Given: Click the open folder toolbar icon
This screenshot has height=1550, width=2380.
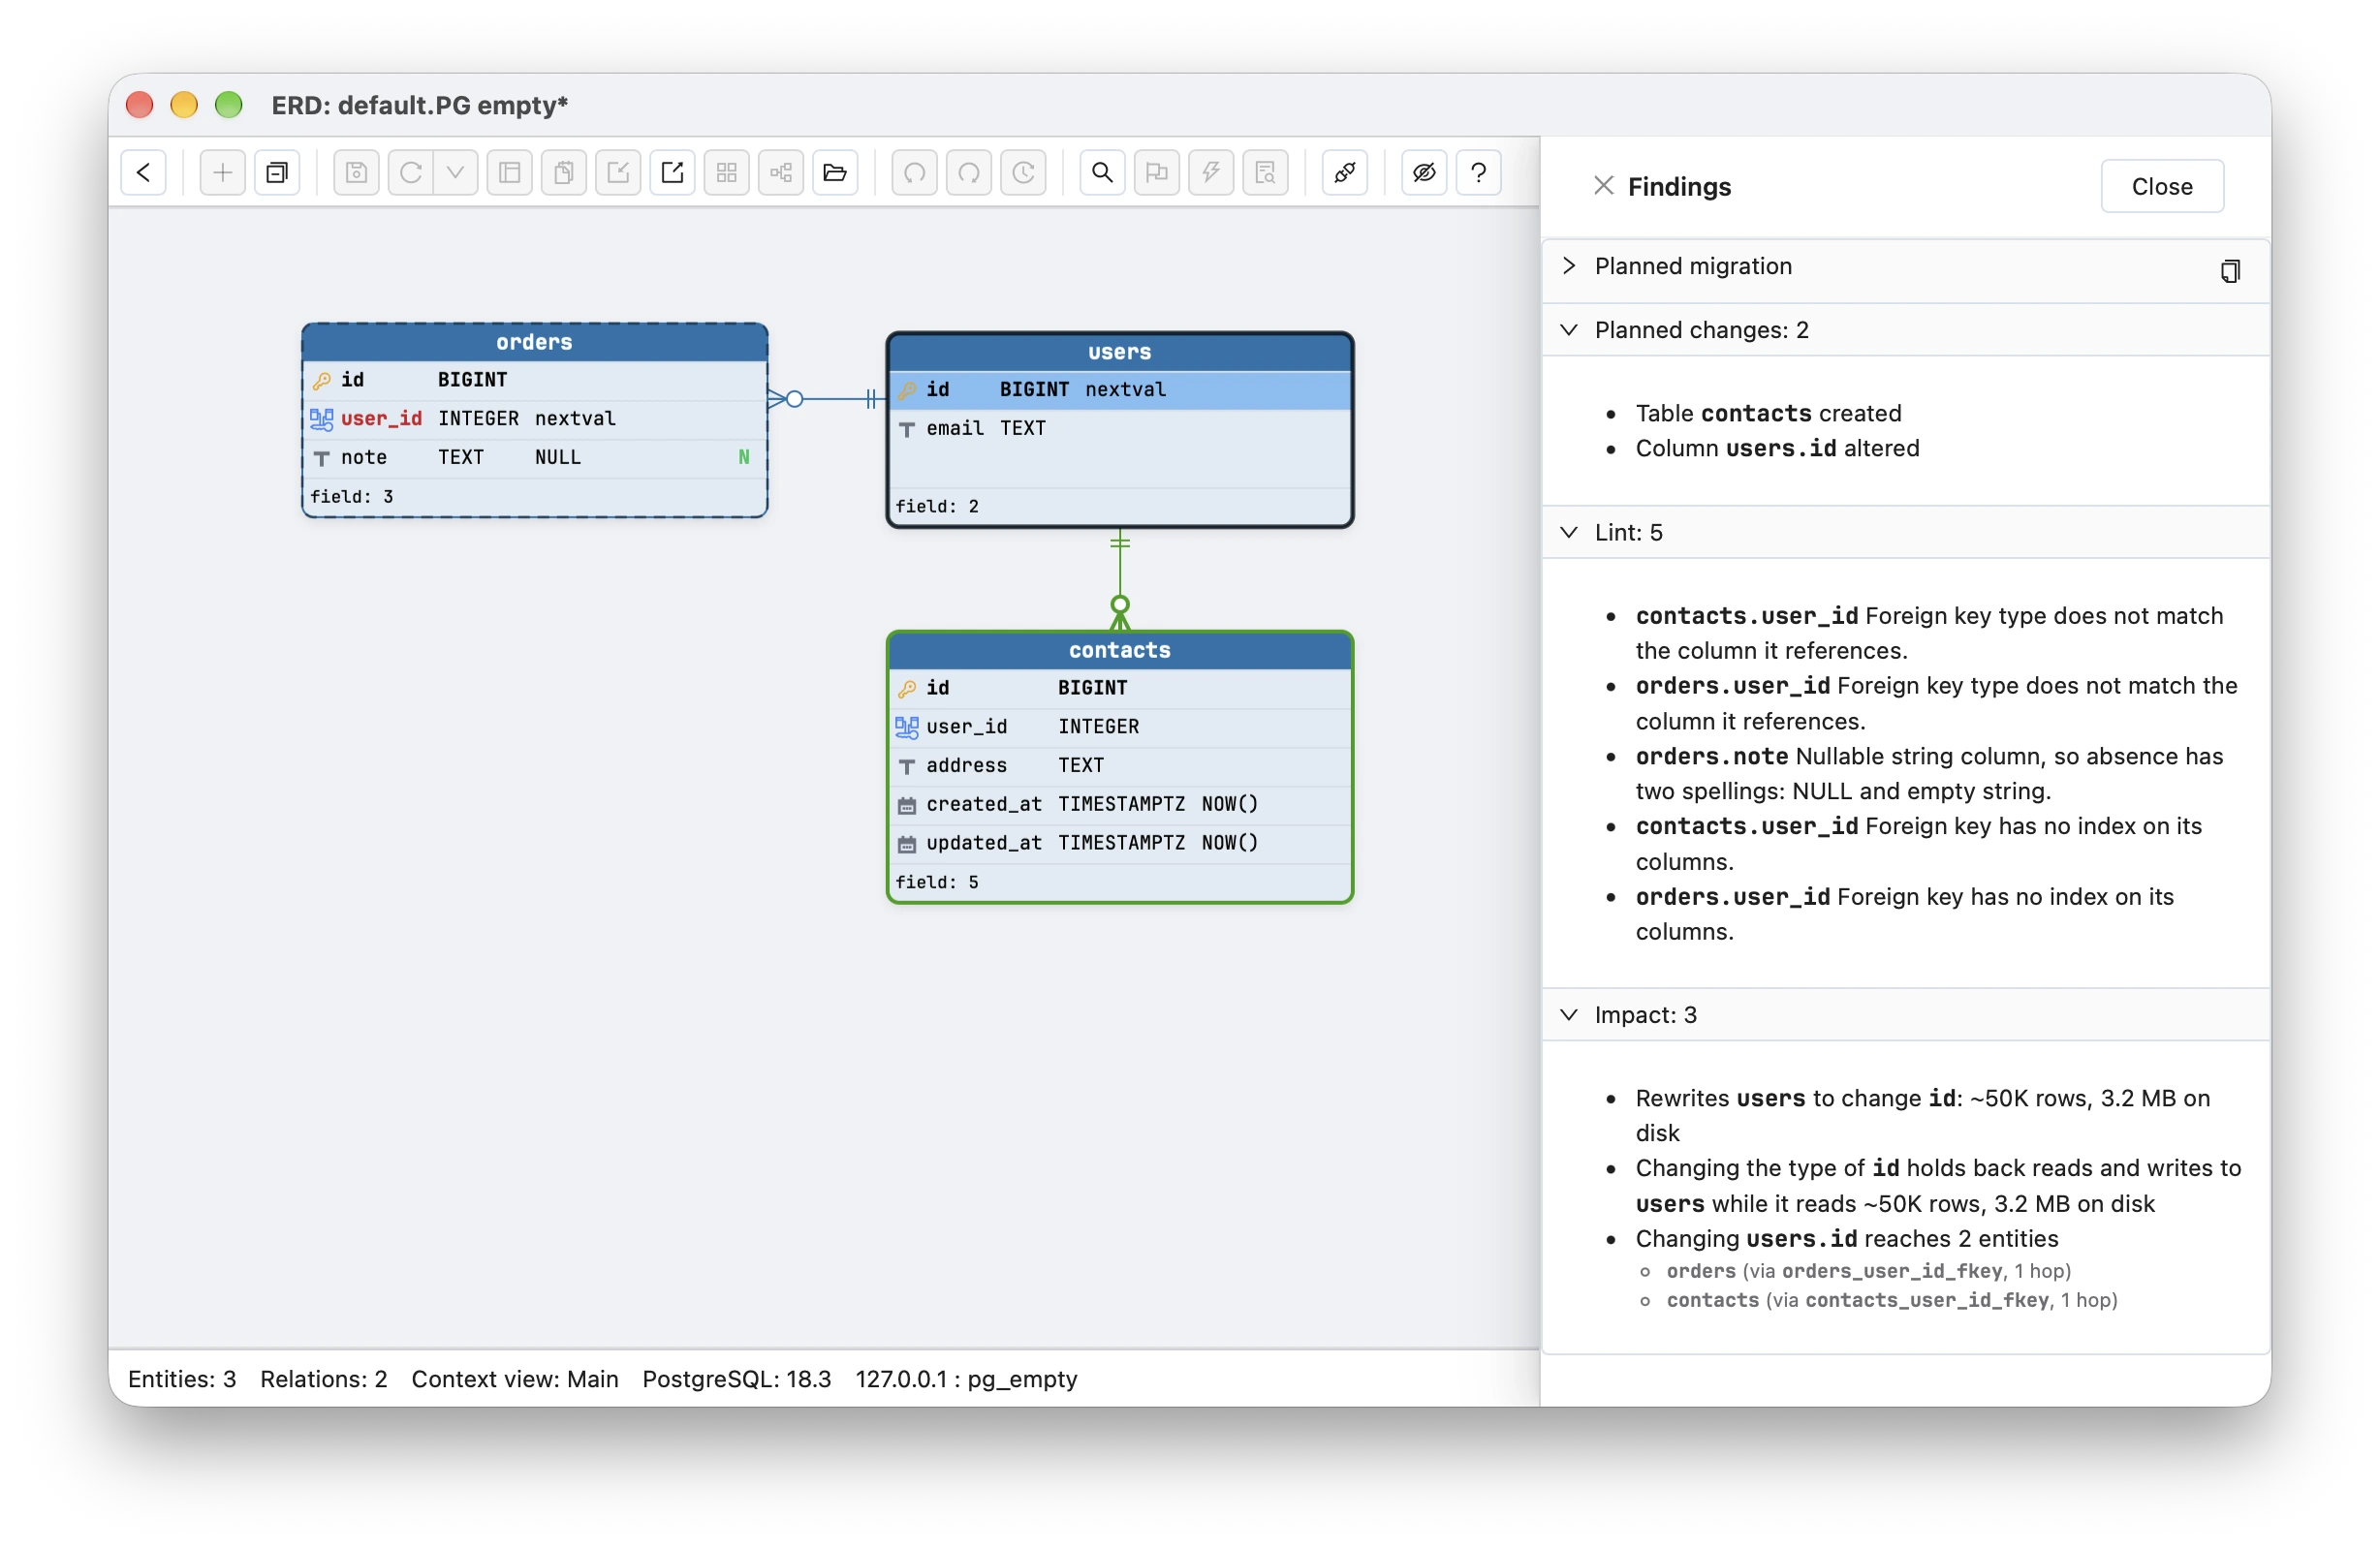Looking at the screenshot, I should click(x=835, y=173).
